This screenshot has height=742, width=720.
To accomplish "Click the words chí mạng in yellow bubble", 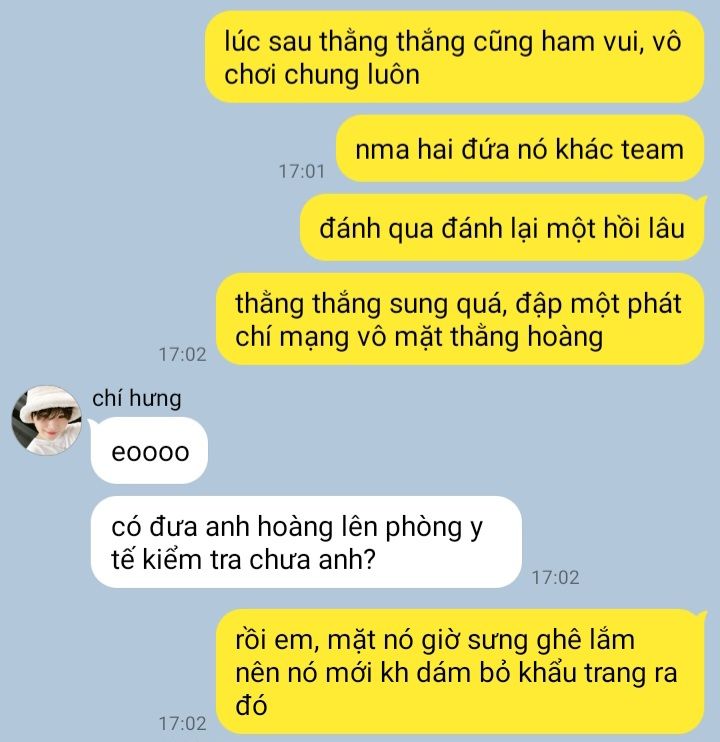I will [292, 337].
